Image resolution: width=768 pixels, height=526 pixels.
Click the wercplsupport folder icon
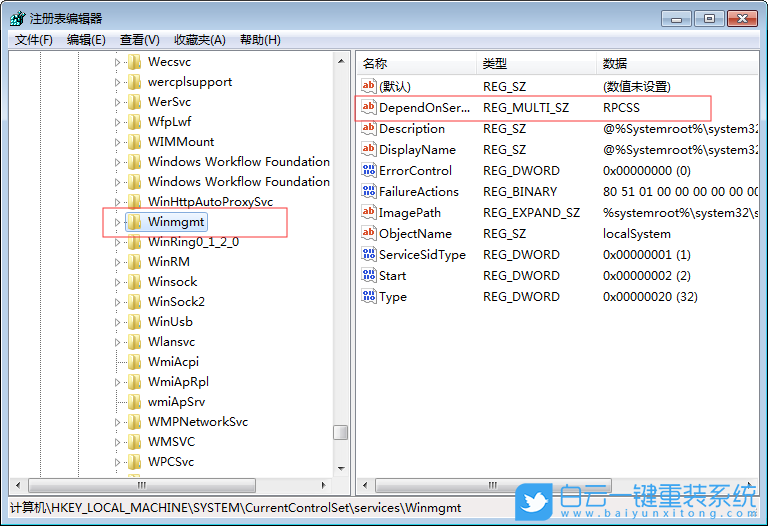tap(134, 82)
